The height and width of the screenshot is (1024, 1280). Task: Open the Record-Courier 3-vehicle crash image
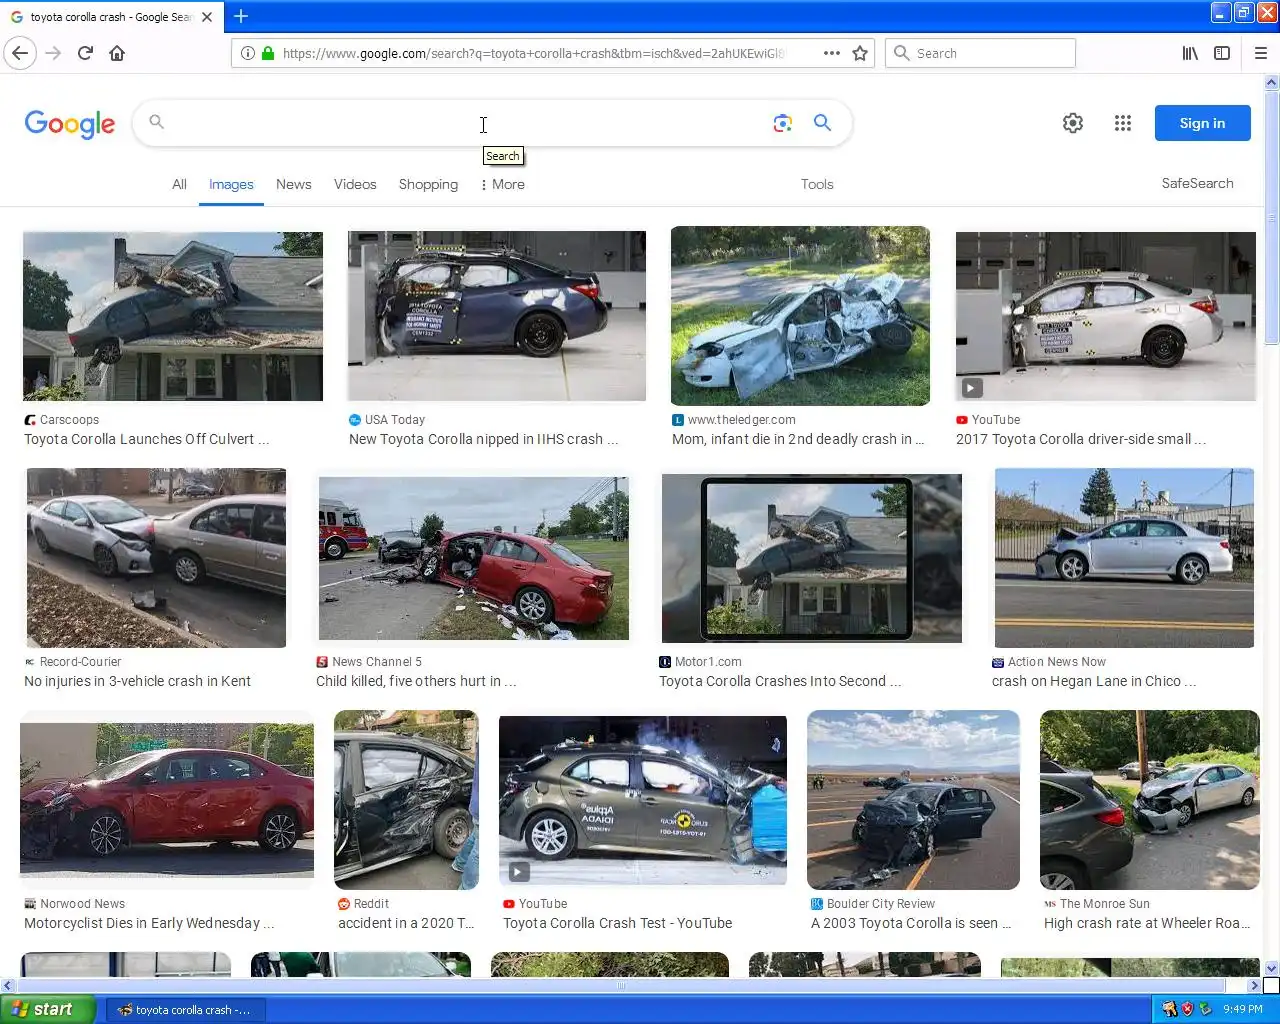point(156,558)
